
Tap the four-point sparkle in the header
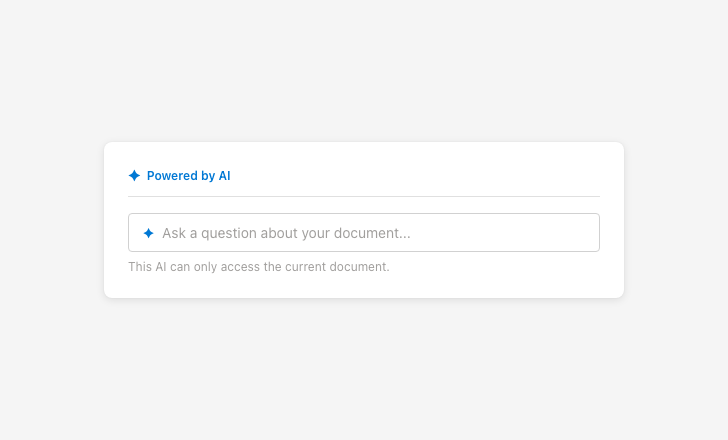(134, 176)
